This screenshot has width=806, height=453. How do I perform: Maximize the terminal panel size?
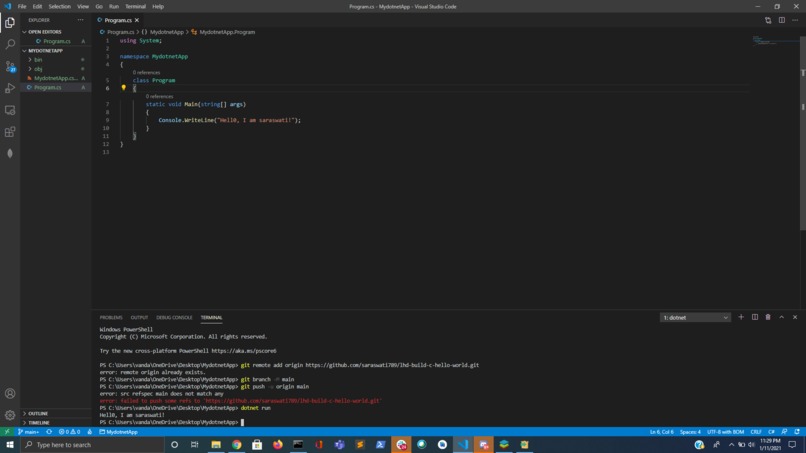tap(781, 317)
